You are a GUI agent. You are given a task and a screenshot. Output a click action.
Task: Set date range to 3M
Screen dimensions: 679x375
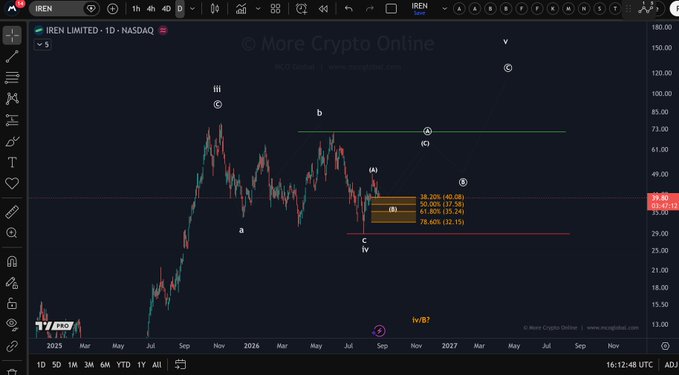(x=89, y=365)
